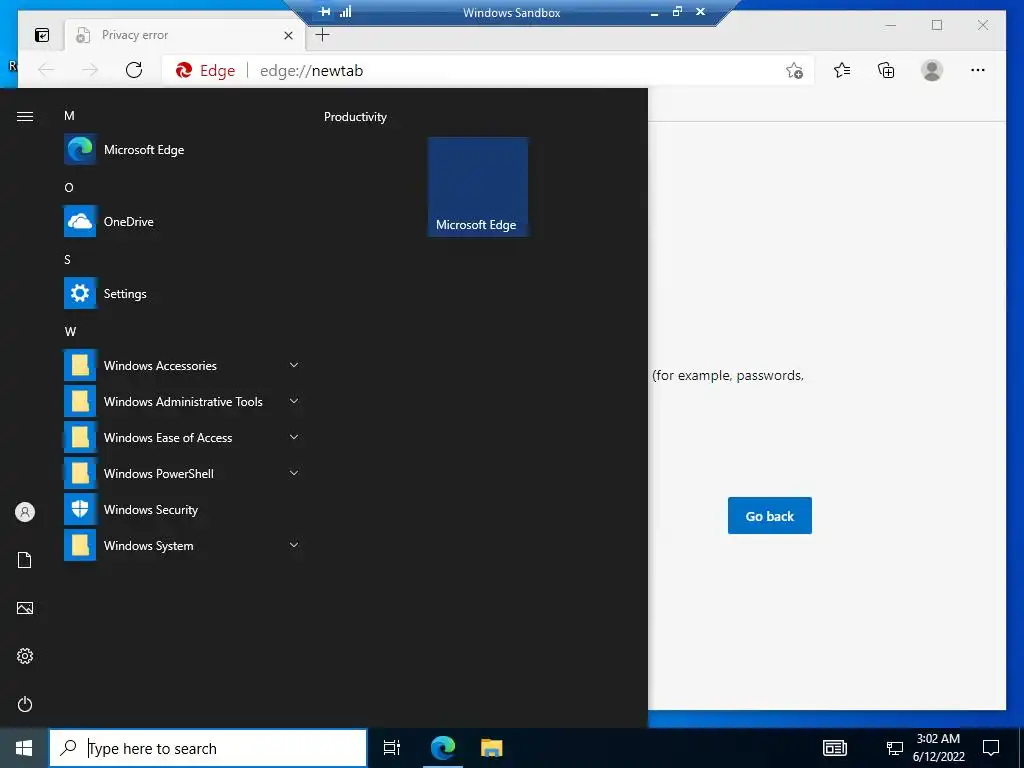Close the Privacy error tab

coord(288,35)
